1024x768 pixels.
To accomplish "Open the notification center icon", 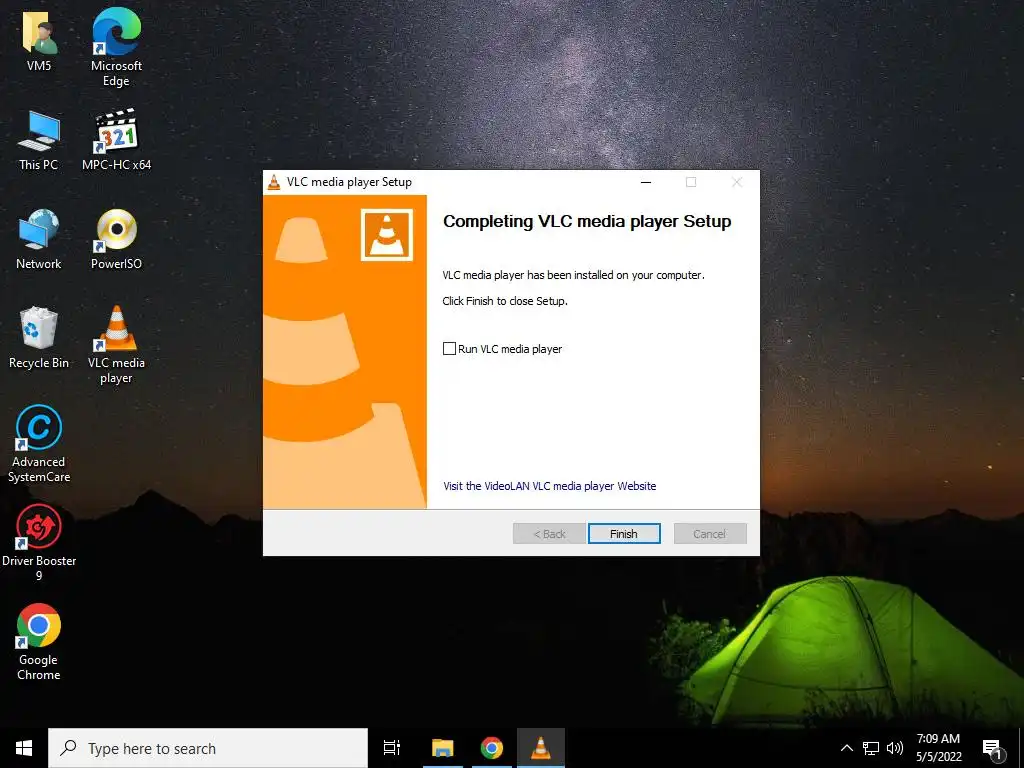I will coord(993,749).
